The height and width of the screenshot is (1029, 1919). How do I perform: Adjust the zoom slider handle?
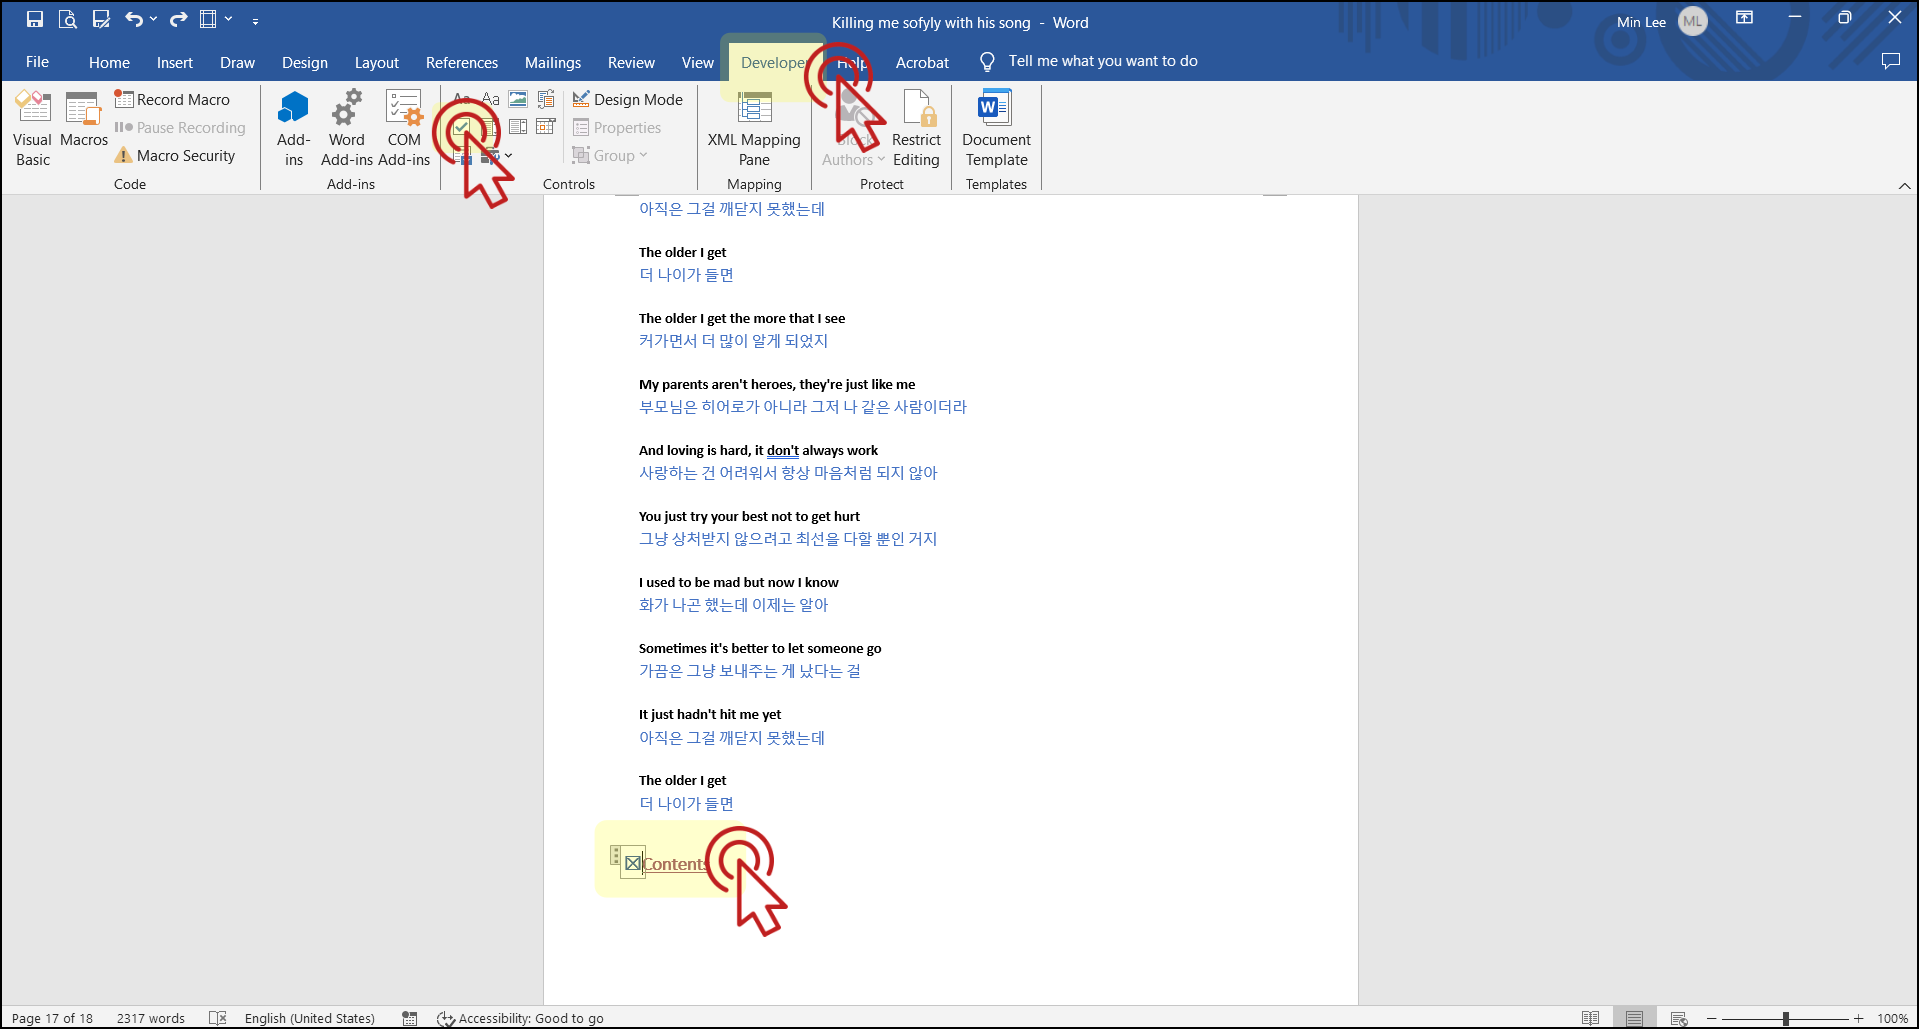pyautogui.click(x=1785, y=1018)
